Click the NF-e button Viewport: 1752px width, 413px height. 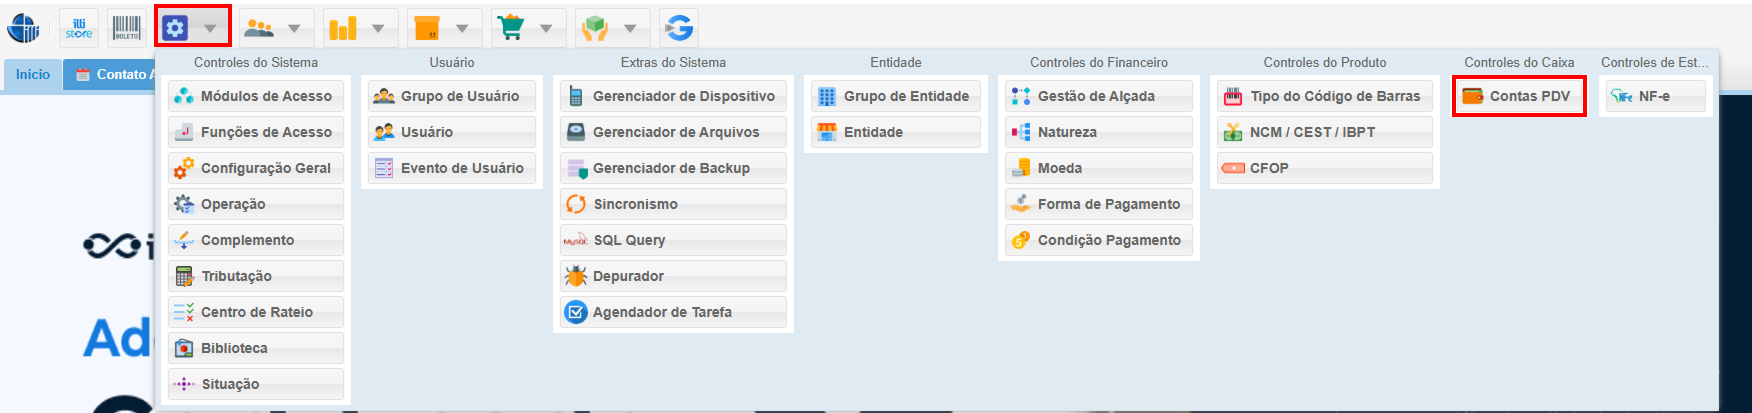pyautogui.click(x=1654, y=96)
